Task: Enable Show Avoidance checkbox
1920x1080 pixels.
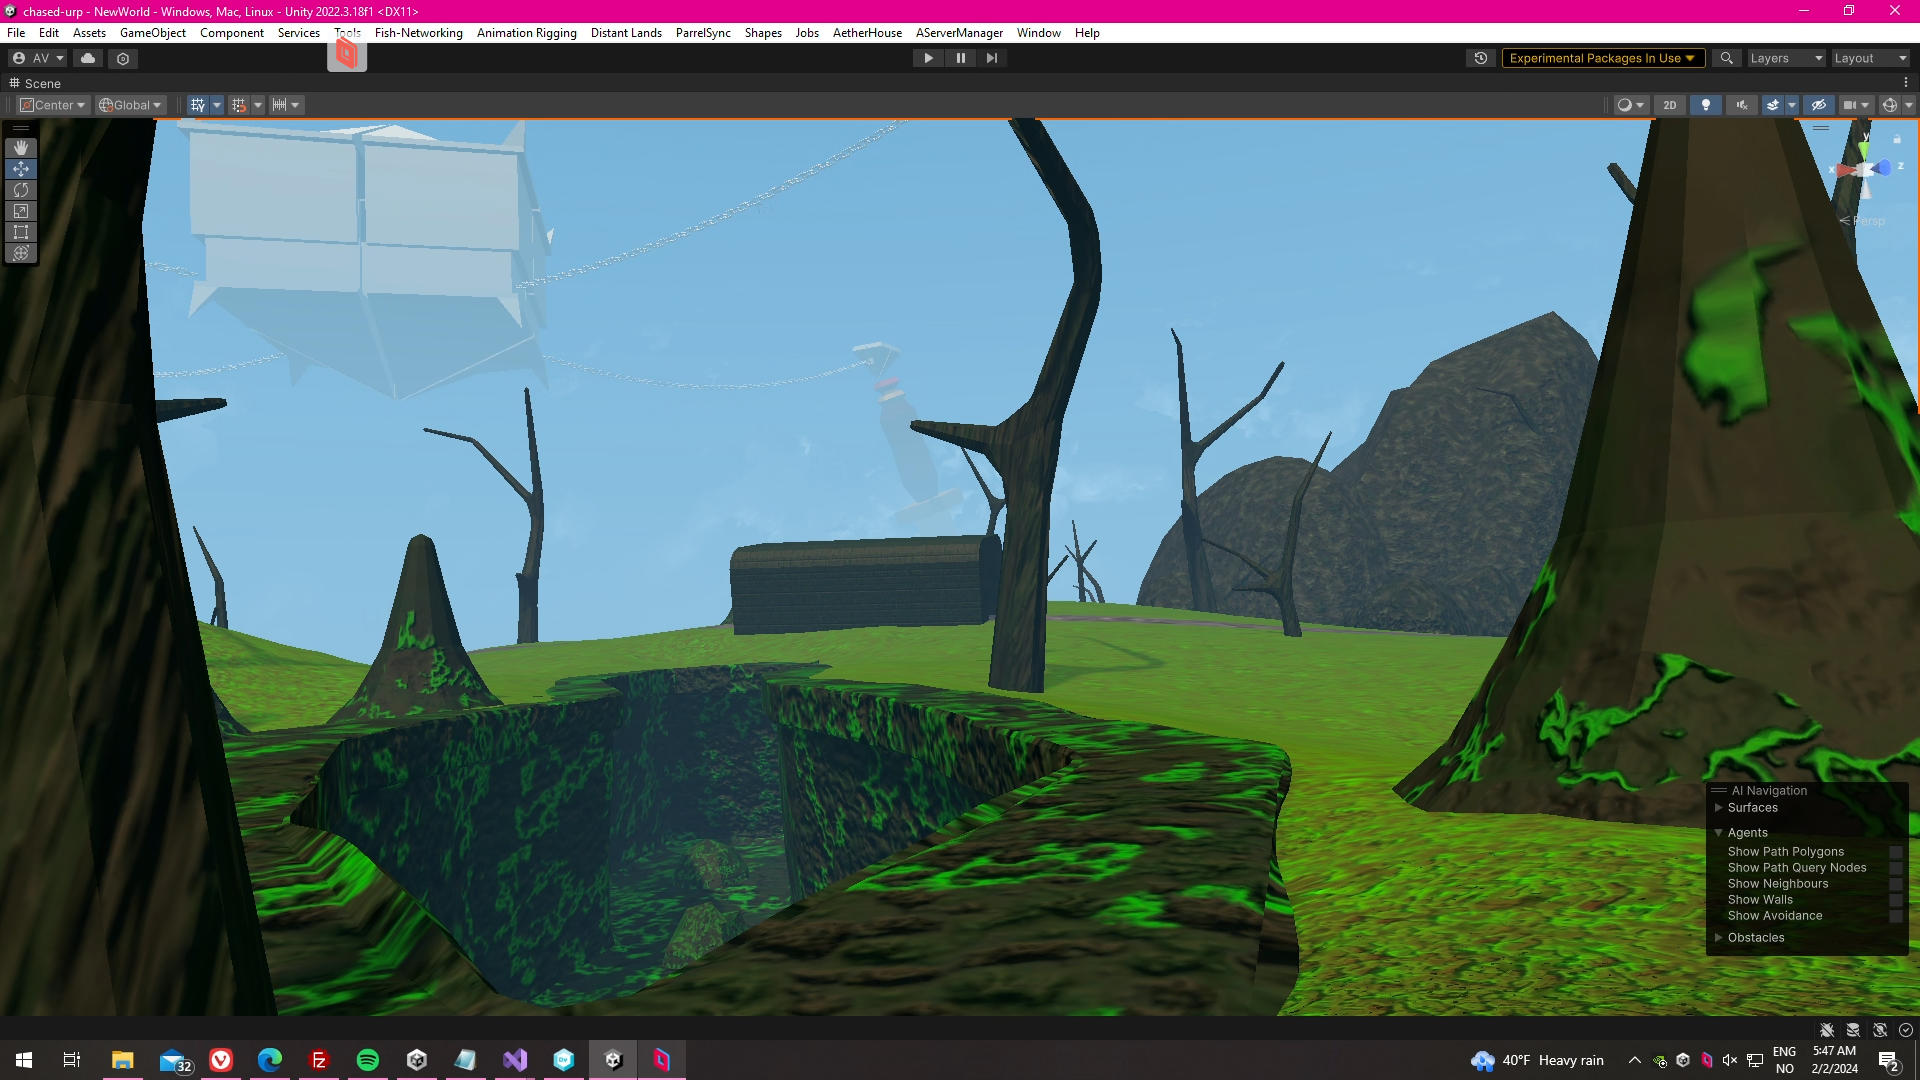Action: point(1895,916)
